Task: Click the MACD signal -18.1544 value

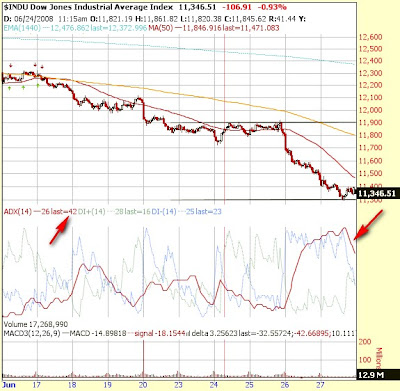Action: pos(160,333)
